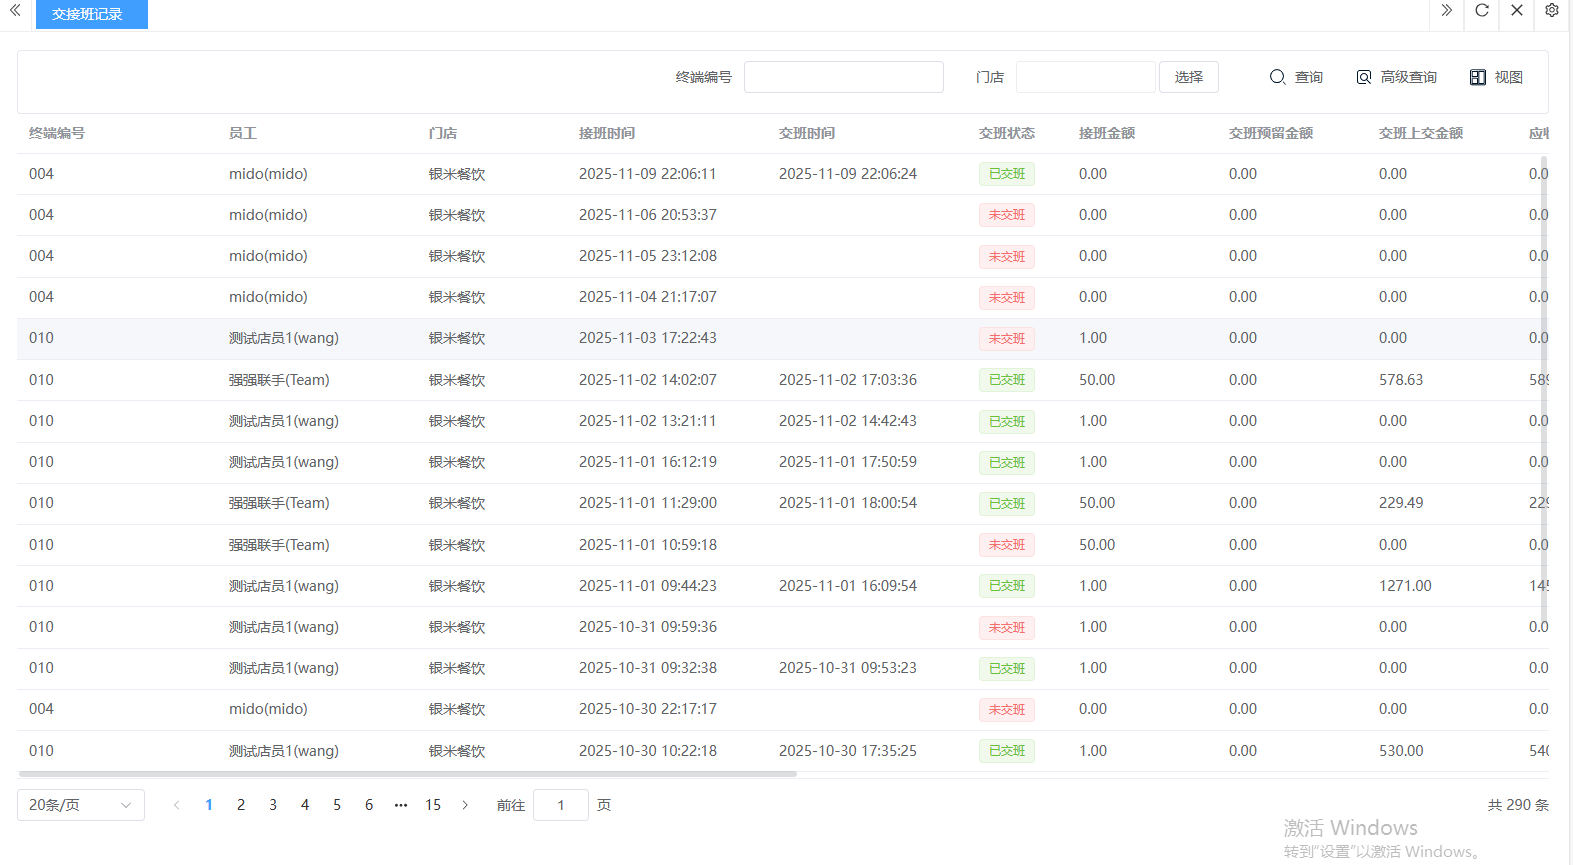Open the 视图 view layout option
The height and width of the screenshot is (865, 1573).
(x=1496, y=77)
